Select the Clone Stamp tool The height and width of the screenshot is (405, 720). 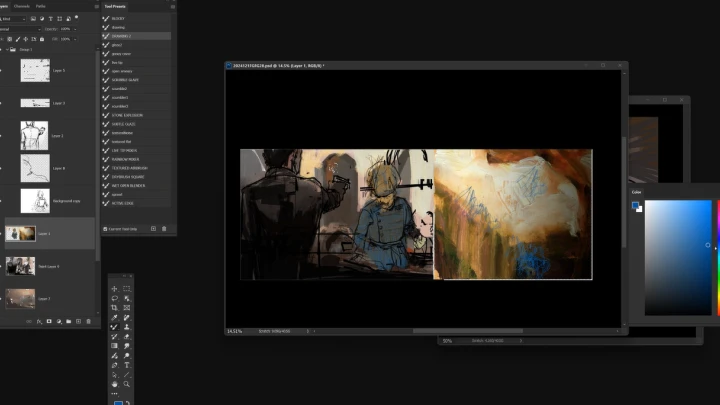tap(127, 327)
